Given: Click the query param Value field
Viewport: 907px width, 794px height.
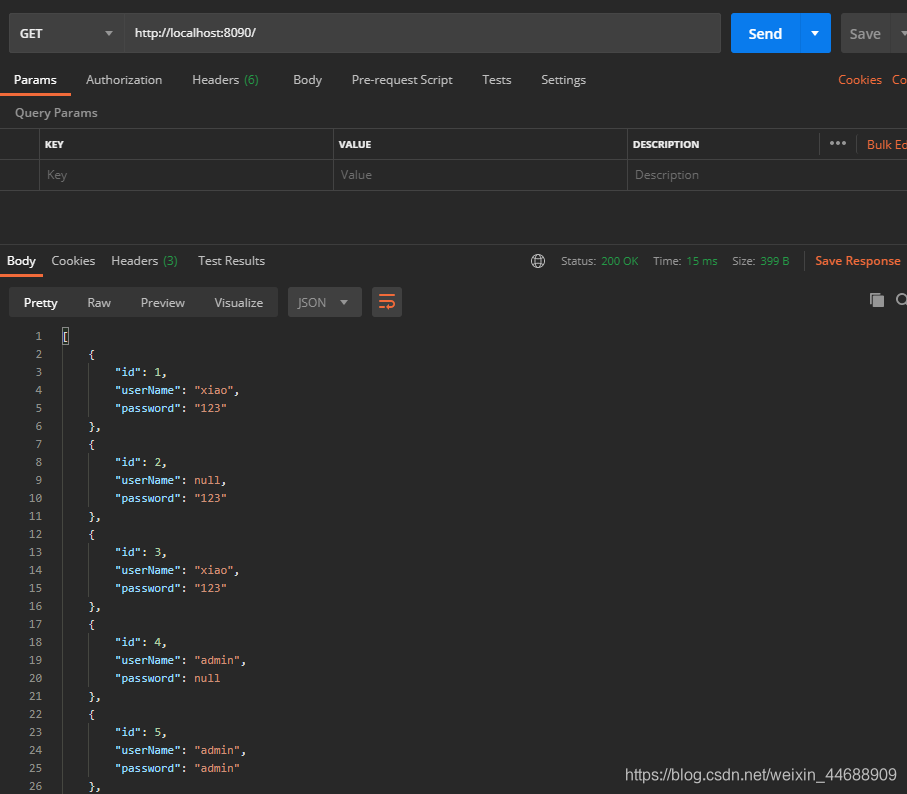Looking at the screenshot, I should pyautogui.click(x=480, y=175).
